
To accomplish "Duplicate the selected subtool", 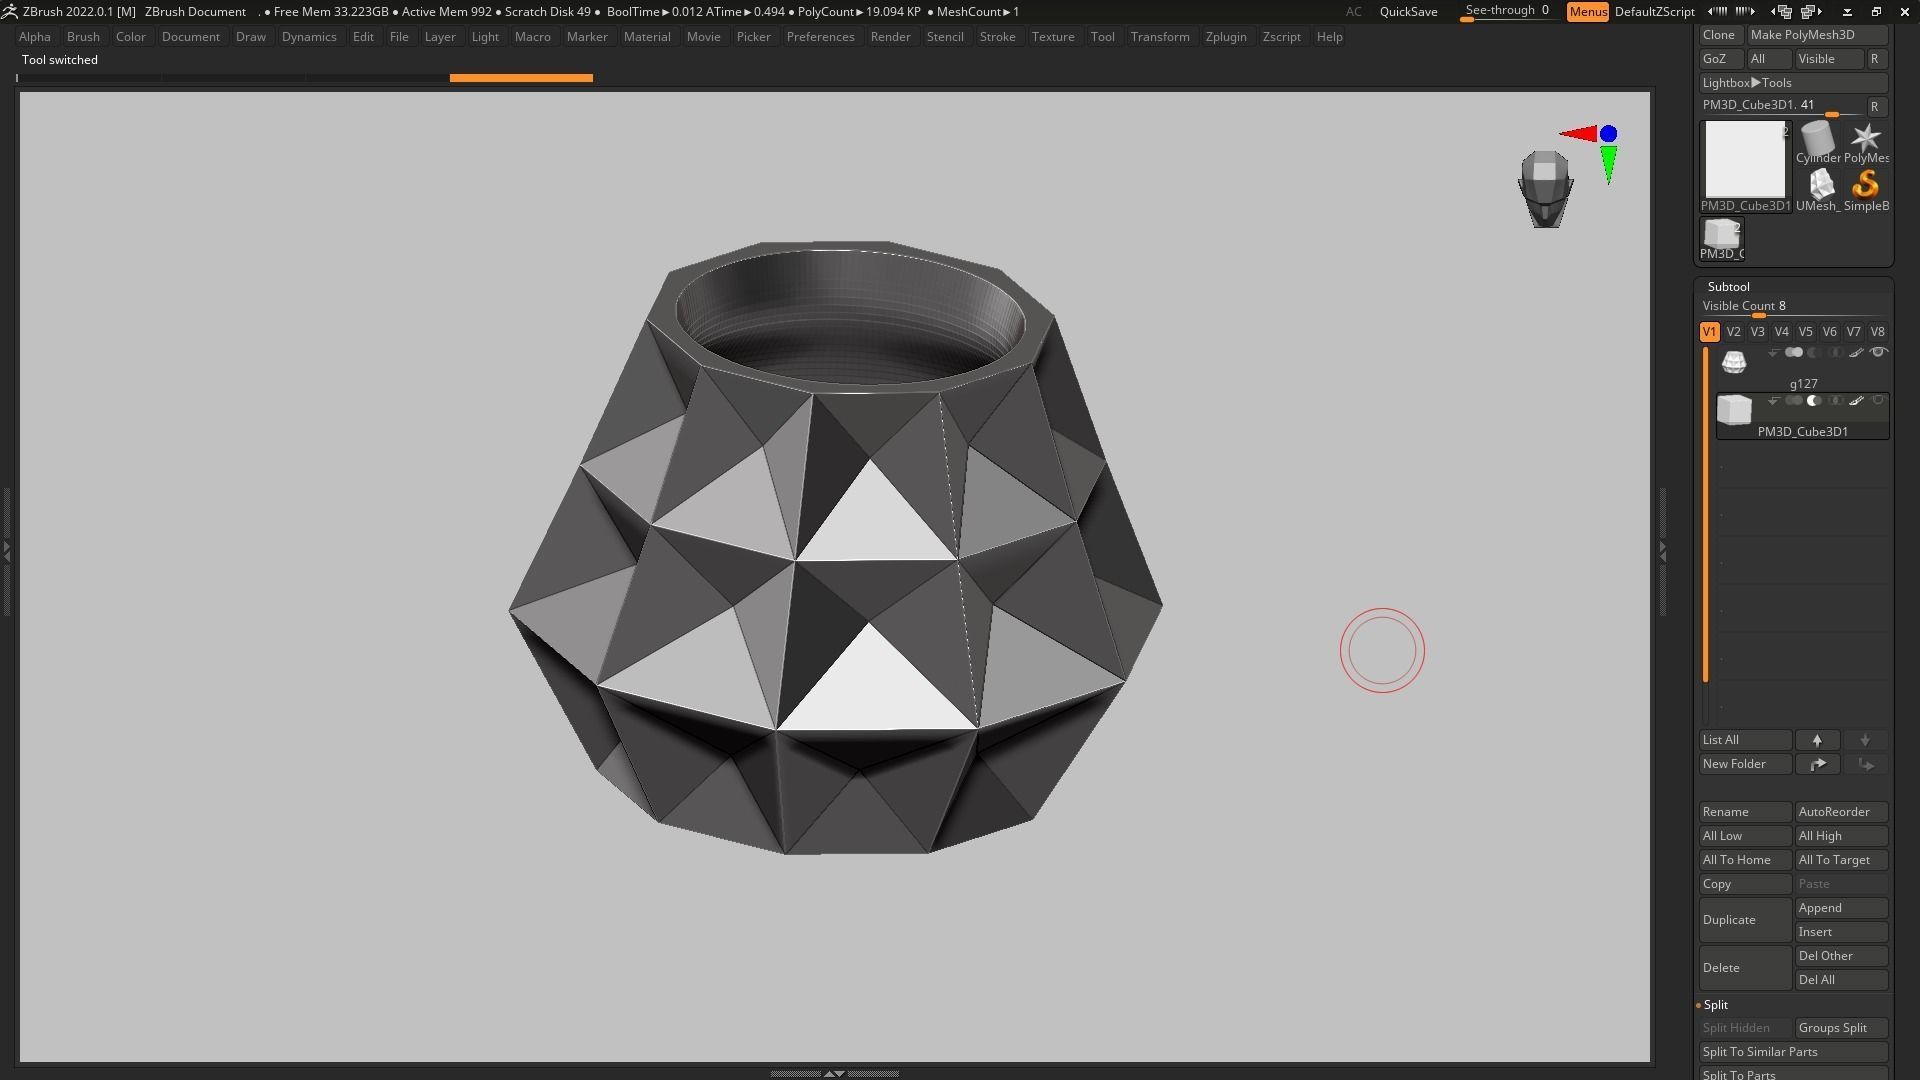I will (x=1745, y=920).
